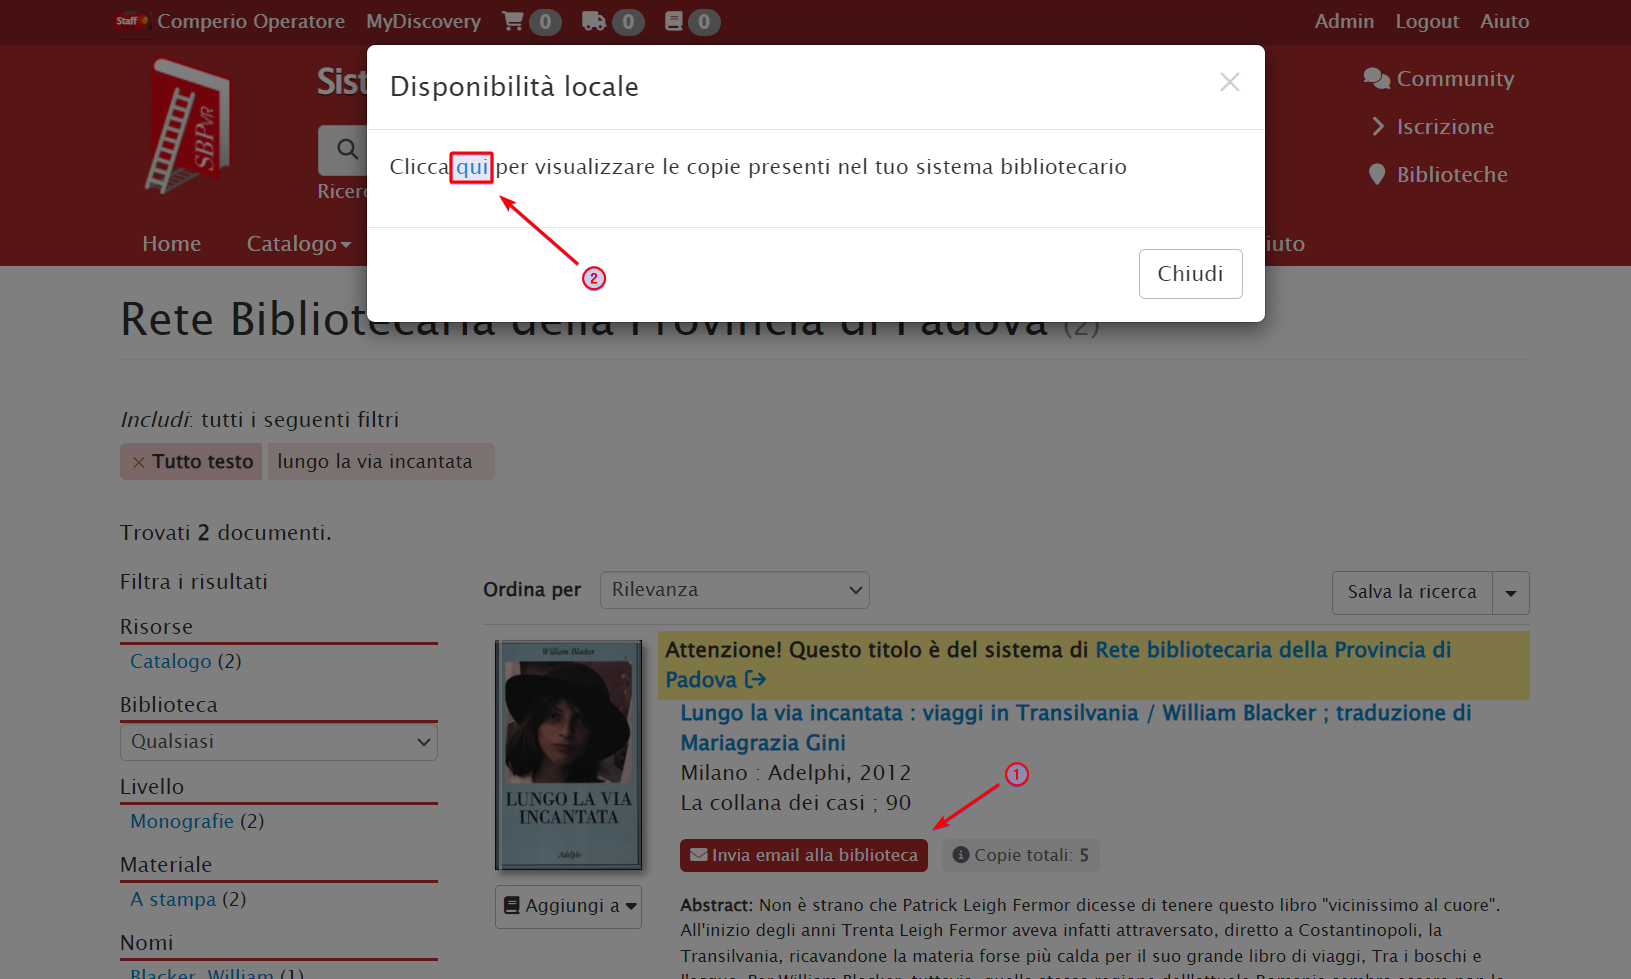
Task: Open the Lungo la via incantata book cover
Action: pyautogui.click(x=568, y=755)
